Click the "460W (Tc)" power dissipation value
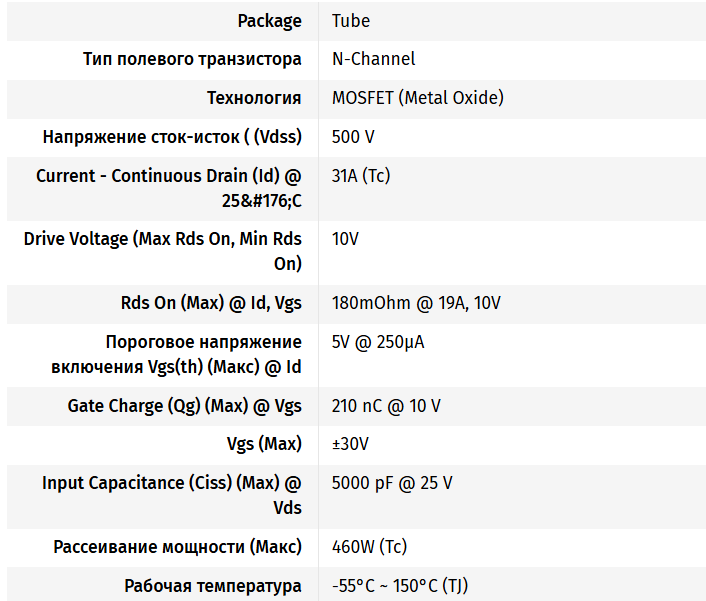The width and height of the screenshot is (706, 601). tap(369, 547)
